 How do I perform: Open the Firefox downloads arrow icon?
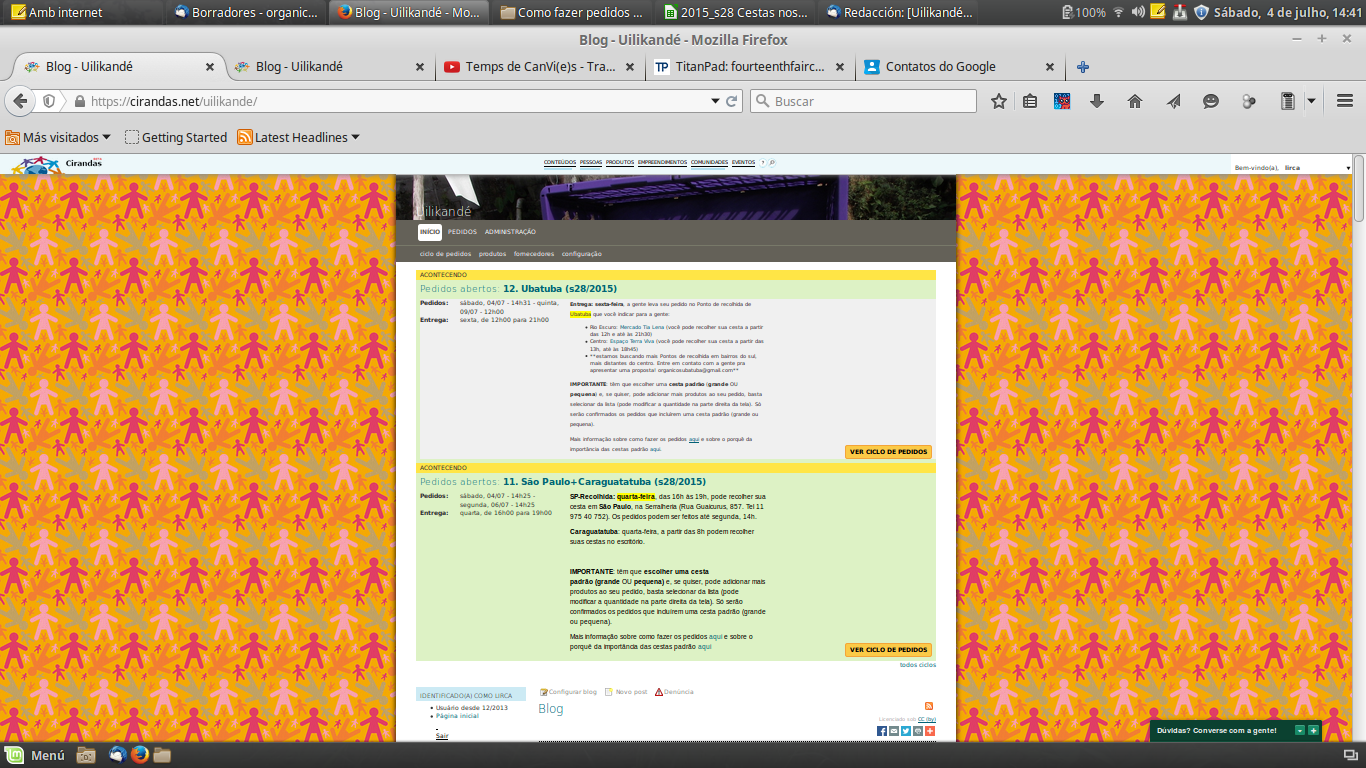tap(1097, 101)
